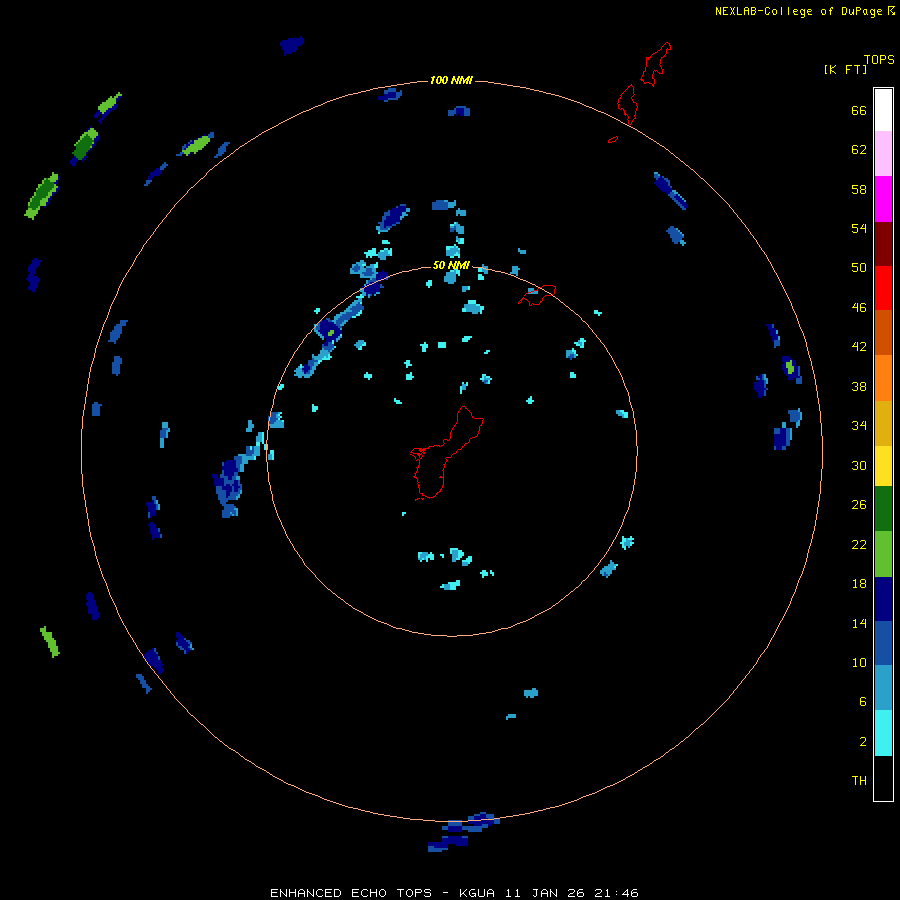This screenshot has height=900, width=900.
Task: Click the TH threshold legend label
Action: (x=859, y=780)
